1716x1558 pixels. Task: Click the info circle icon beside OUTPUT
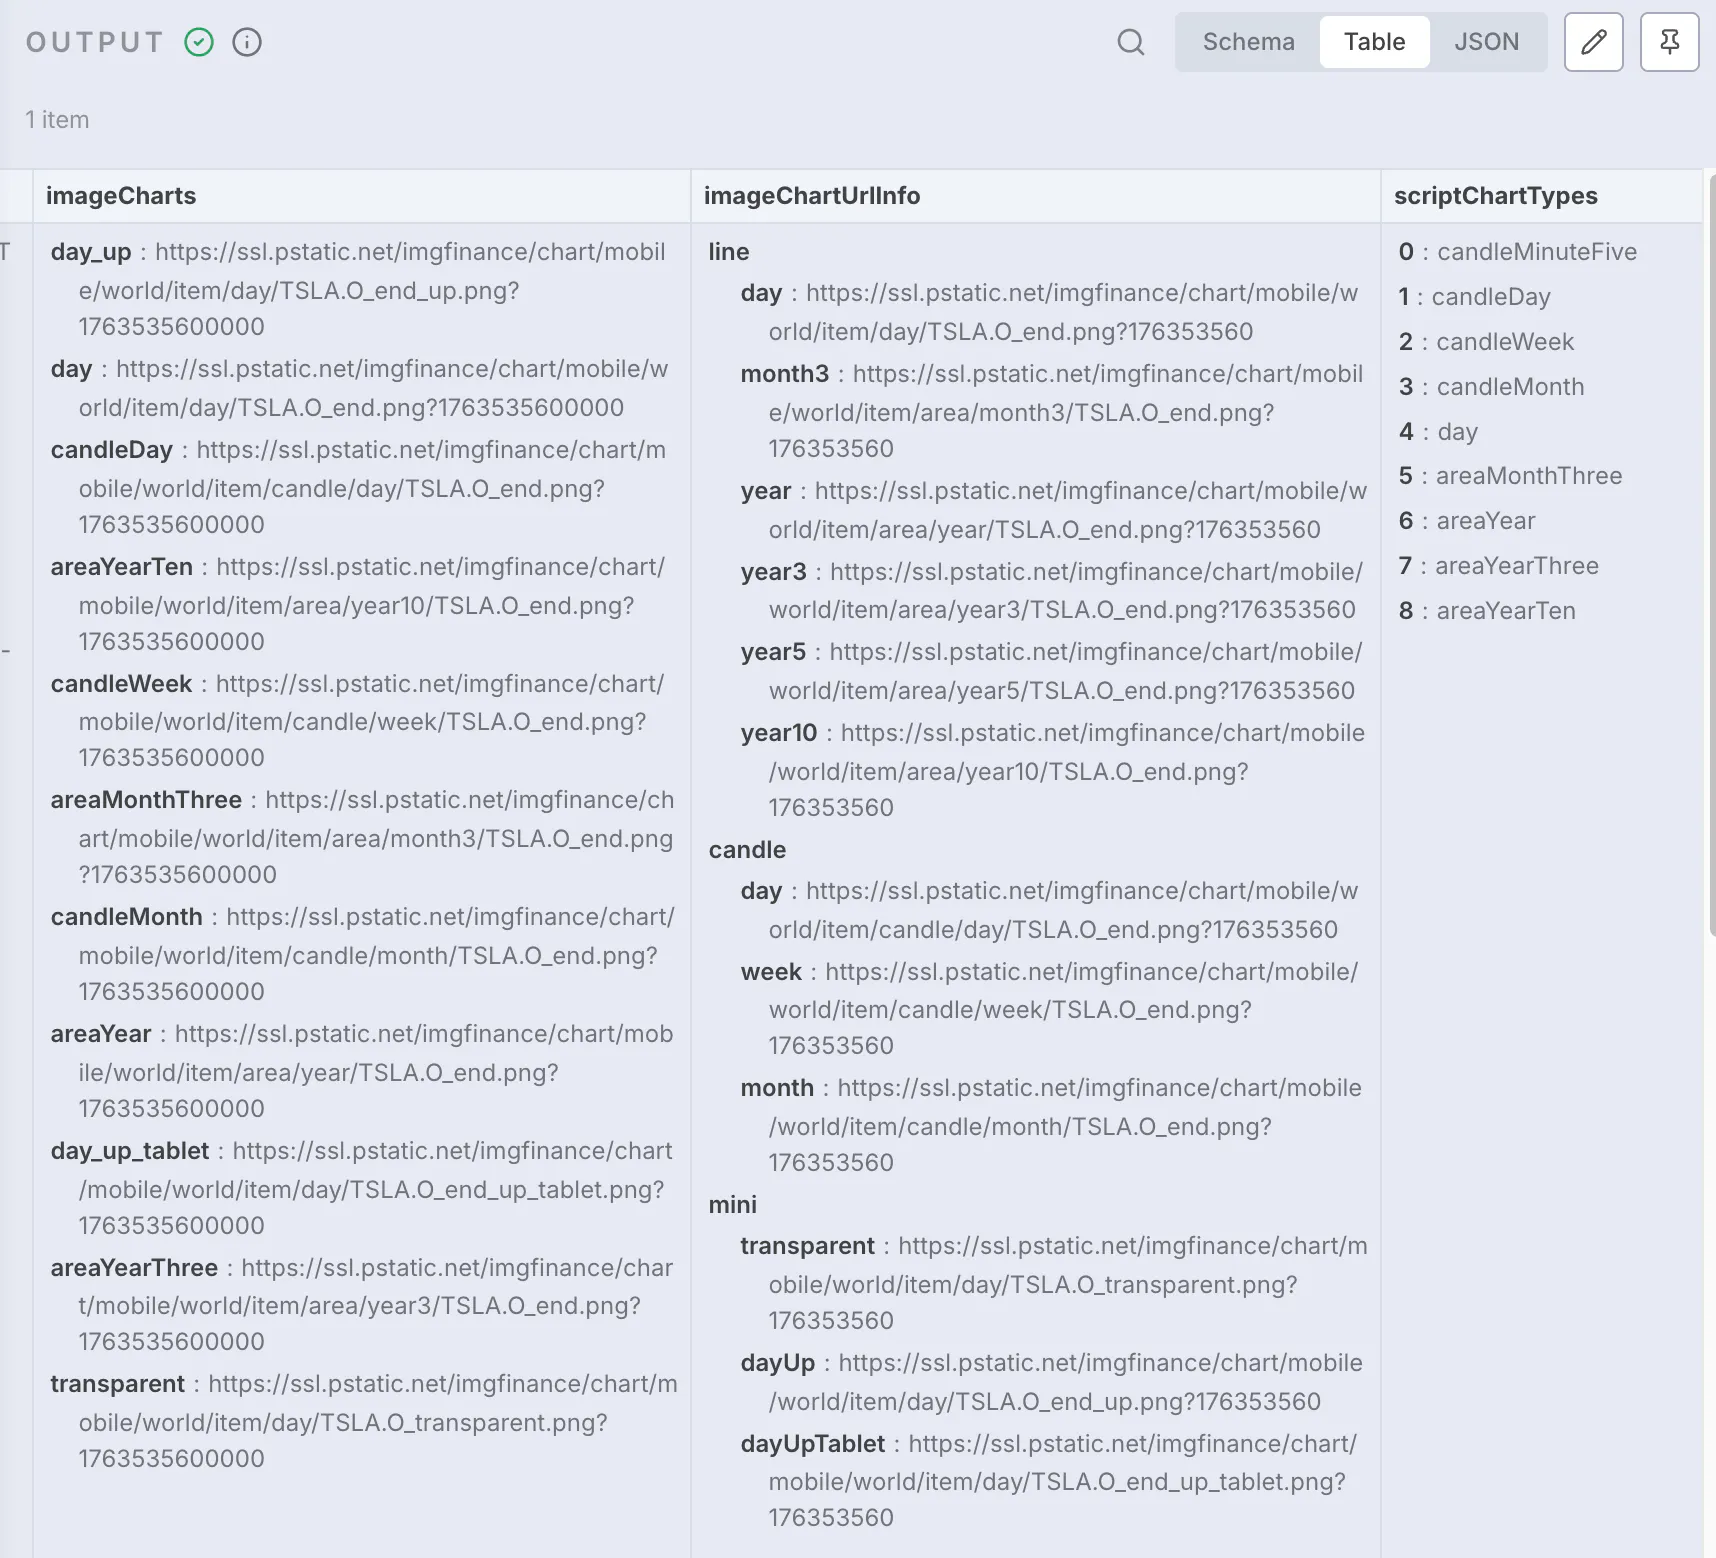click(x=247, y=42)
